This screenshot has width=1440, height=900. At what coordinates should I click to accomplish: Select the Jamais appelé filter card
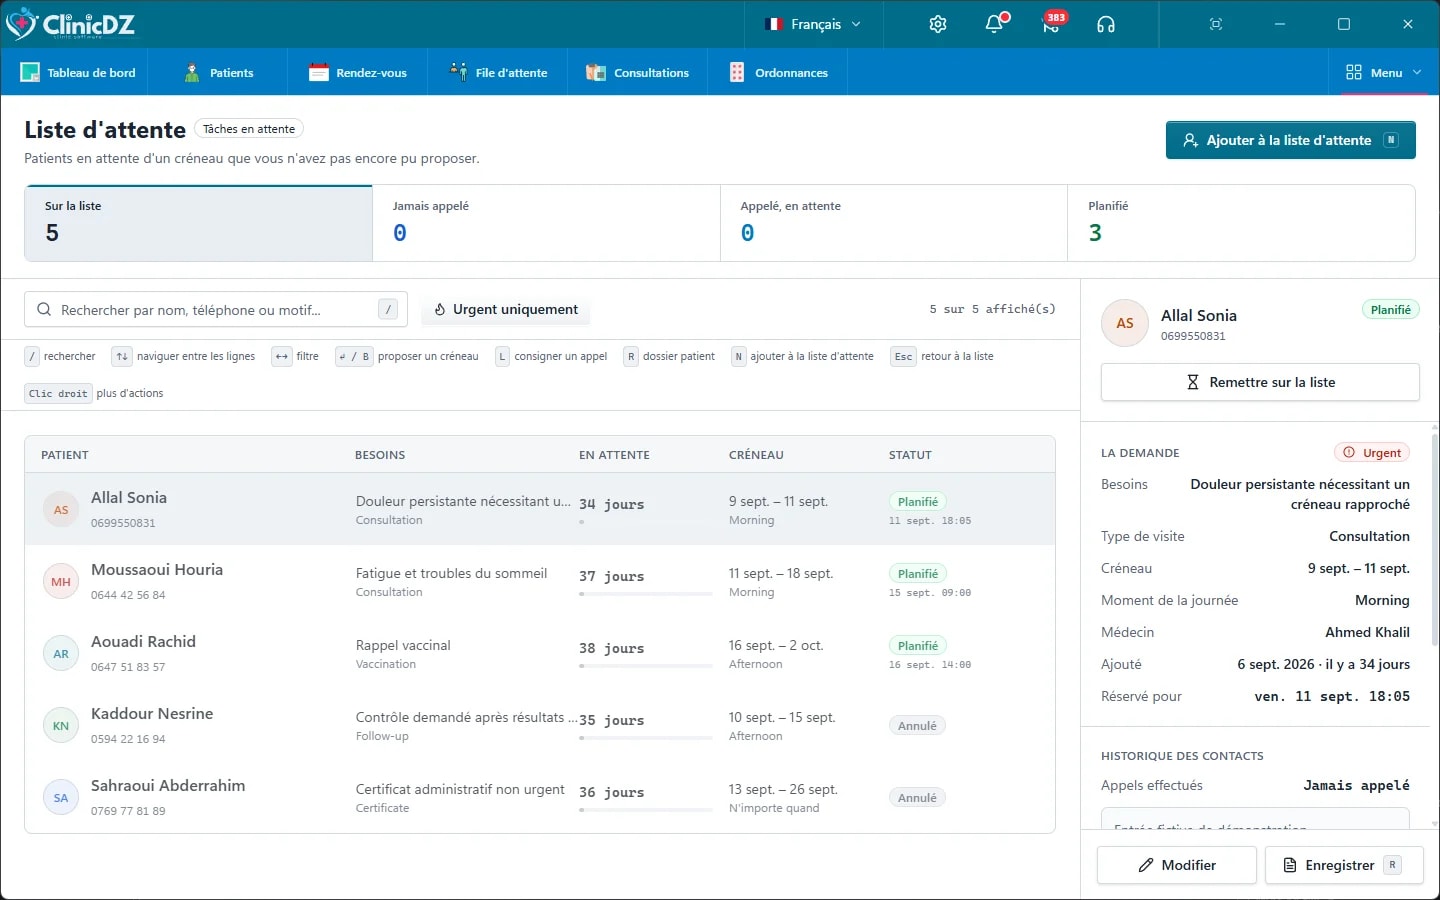[546, 223]
